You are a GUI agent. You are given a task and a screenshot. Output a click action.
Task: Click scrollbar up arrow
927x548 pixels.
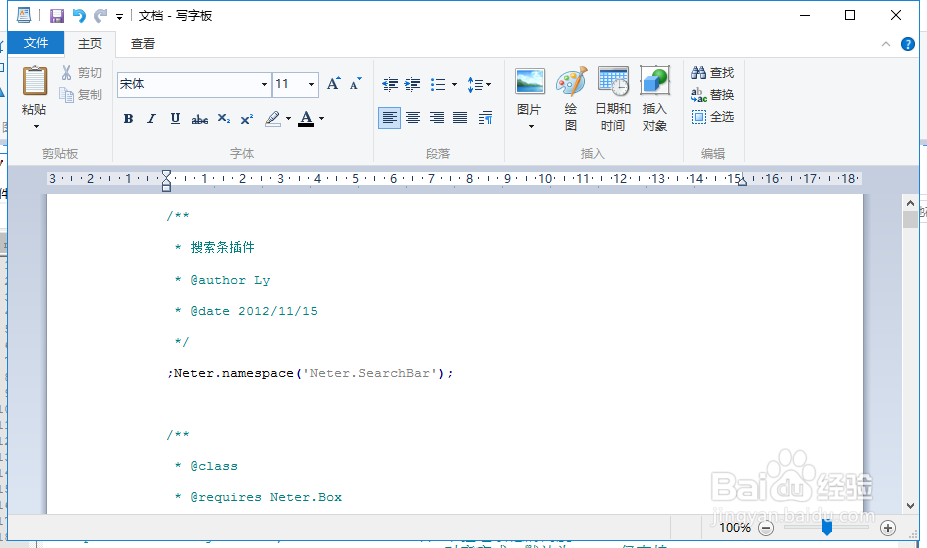(x=910, y=203)
